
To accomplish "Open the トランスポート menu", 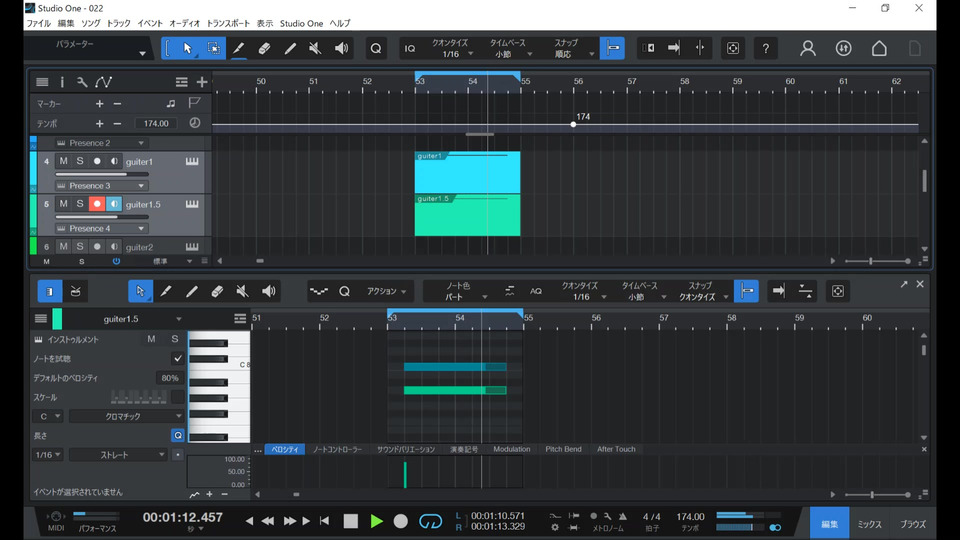I will pos(228,23).
